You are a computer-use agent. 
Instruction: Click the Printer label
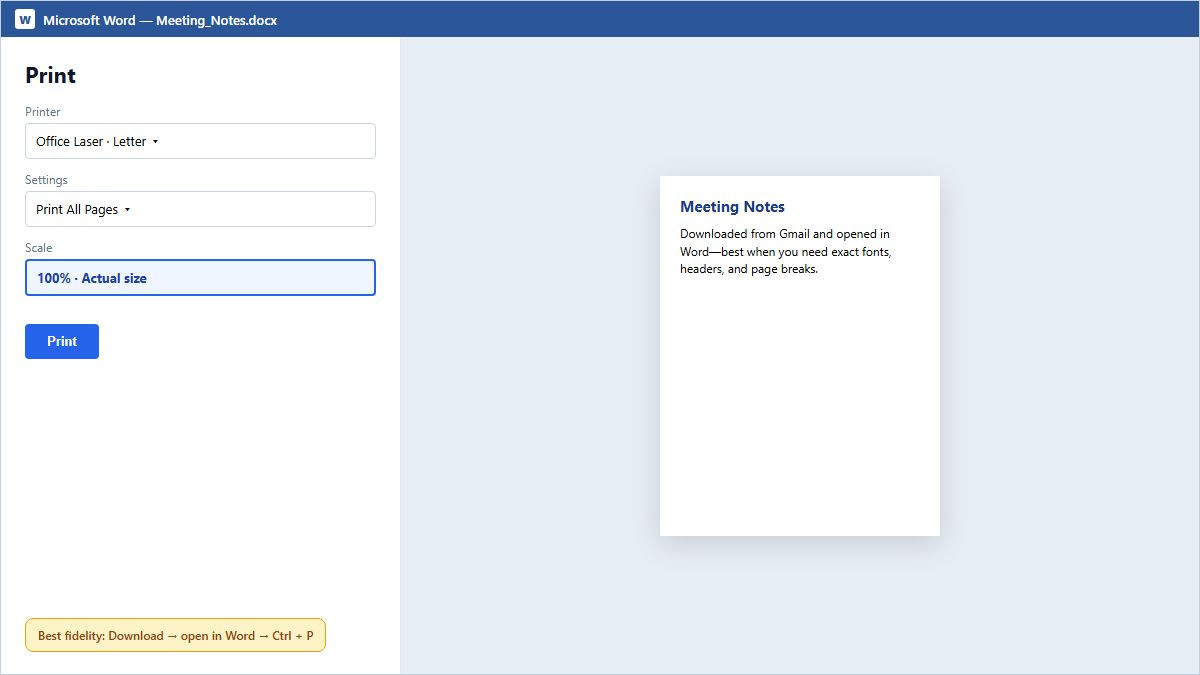[43, 112]
